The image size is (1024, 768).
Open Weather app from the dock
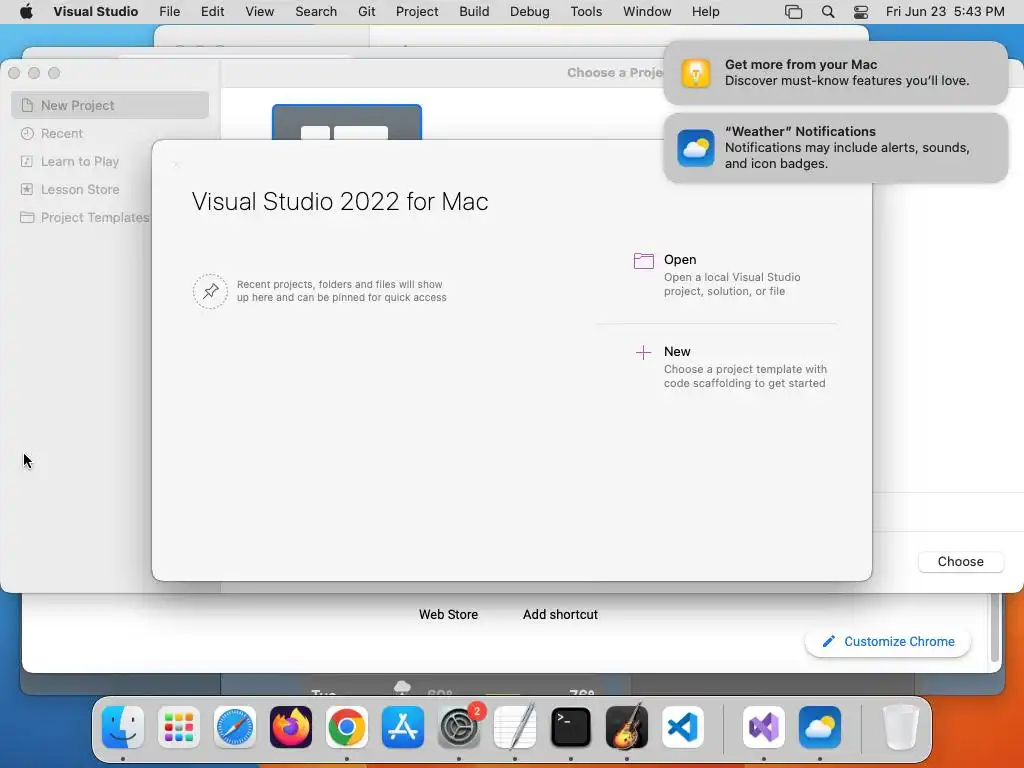tap(820, 727)
